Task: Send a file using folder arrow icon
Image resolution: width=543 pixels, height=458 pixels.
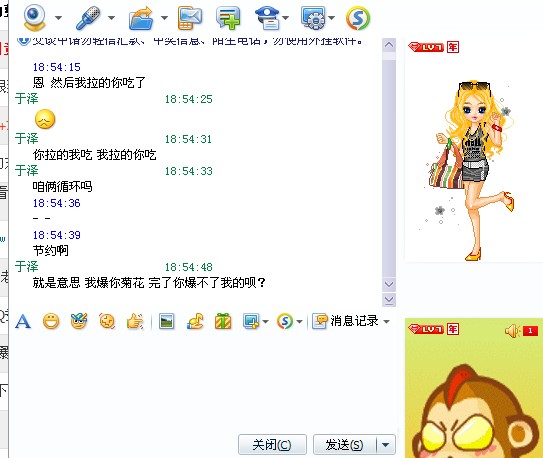Action: tap(141, 18)
